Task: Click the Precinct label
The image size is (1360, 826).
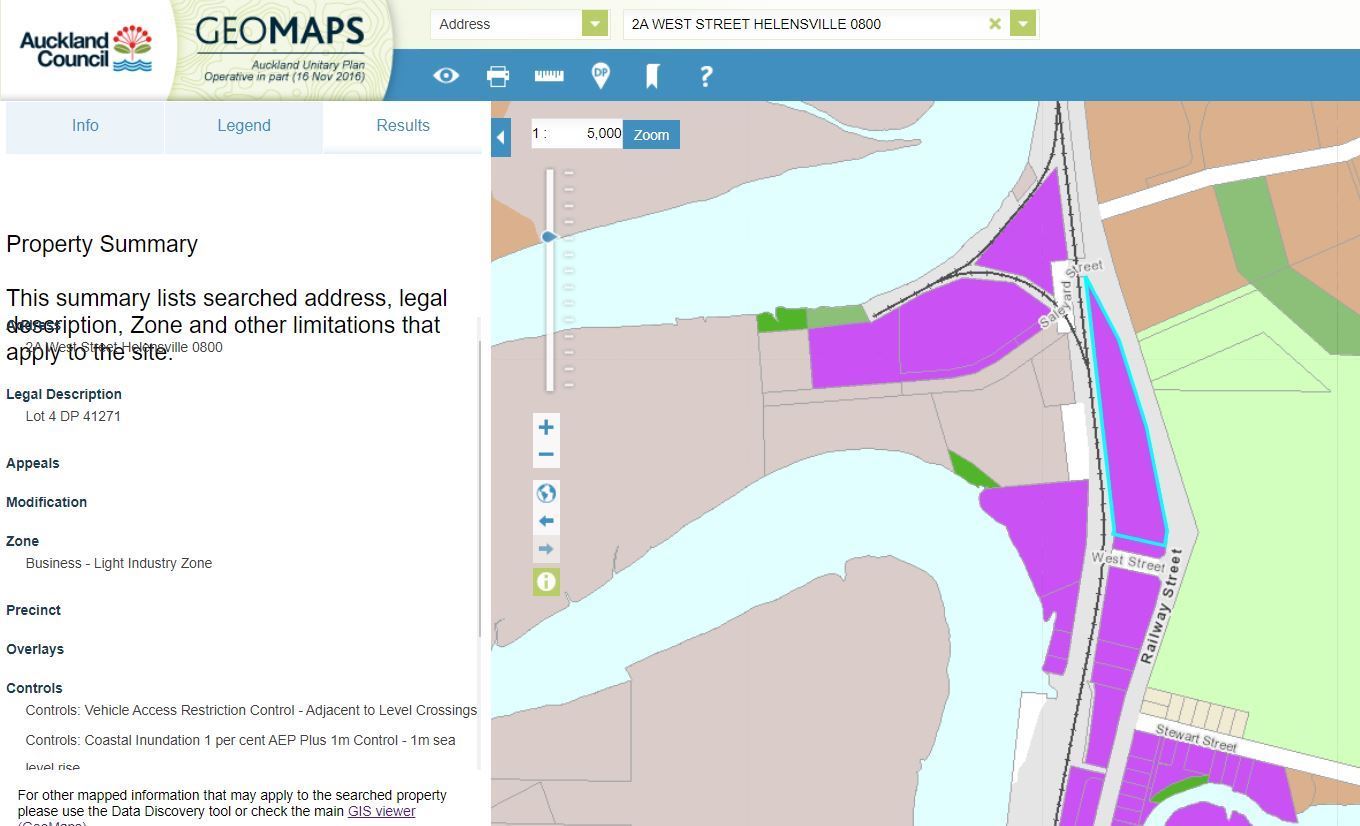Action: tap(34, 610)
